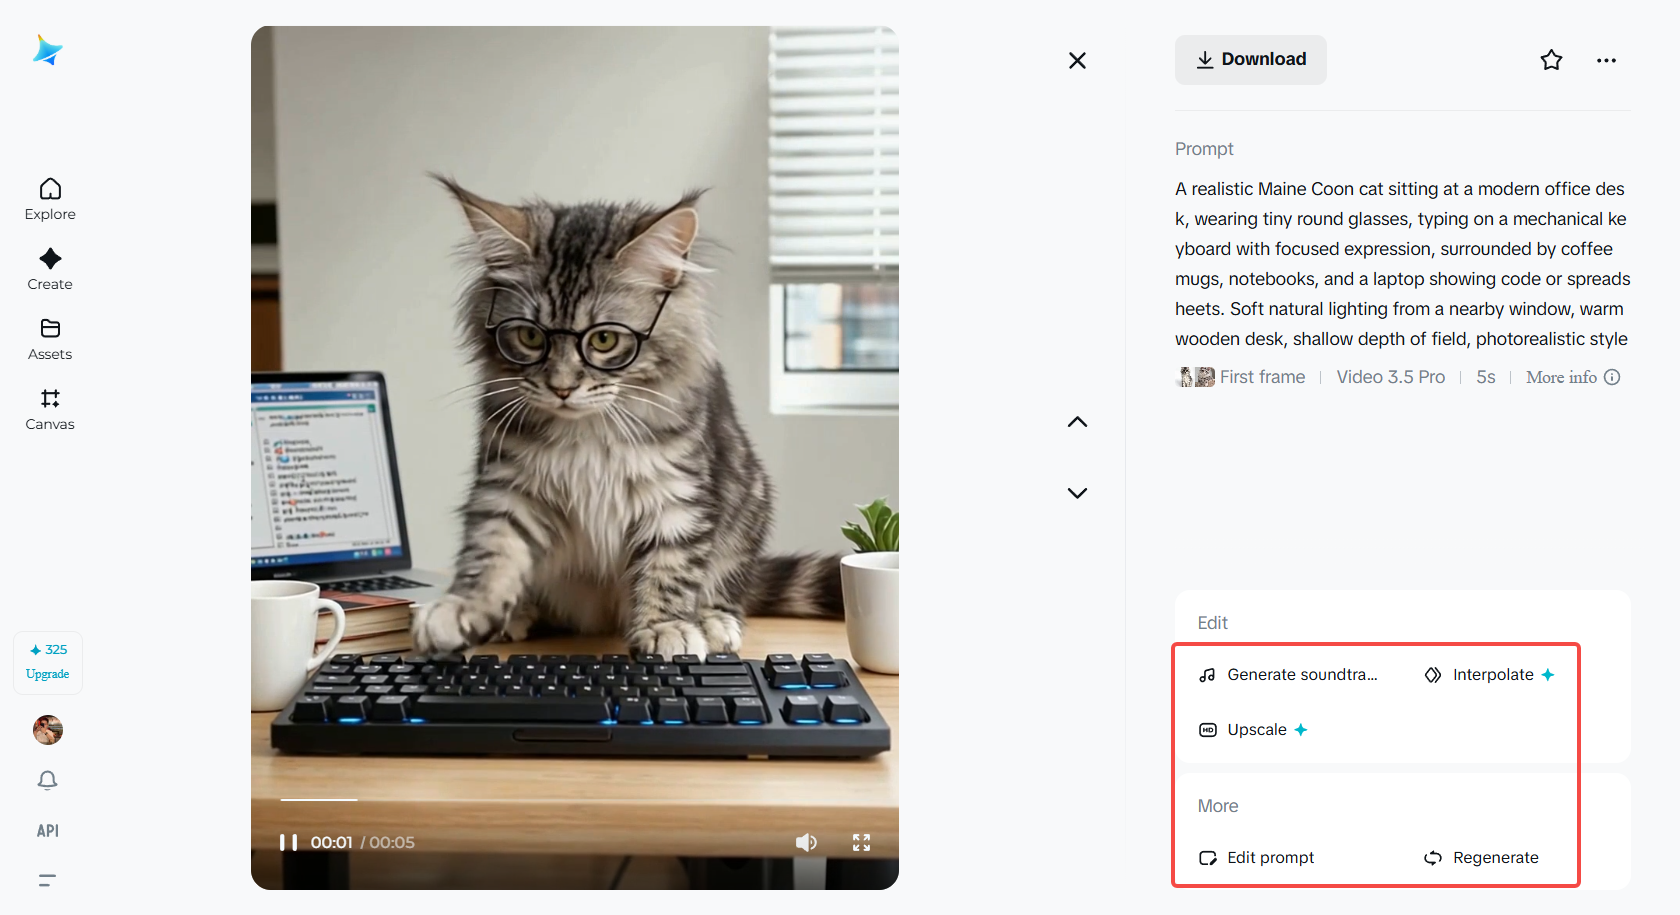Pause the playing video
The height and width of the screenshot is (915, 1680).
coord(289,842)
